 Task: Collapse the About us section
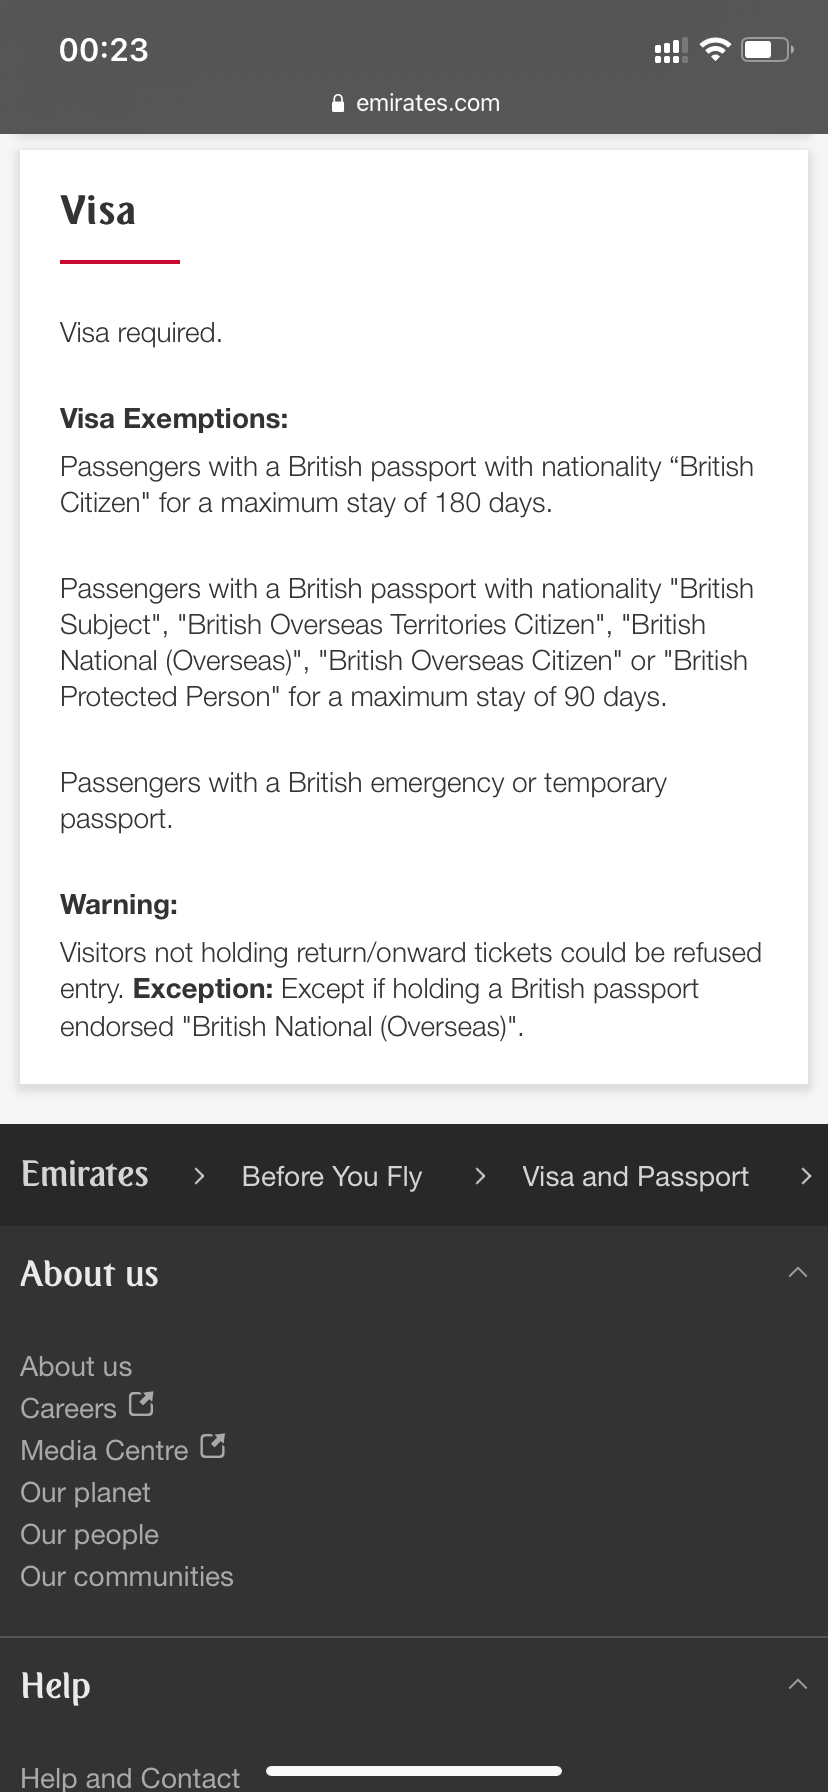797,1273
